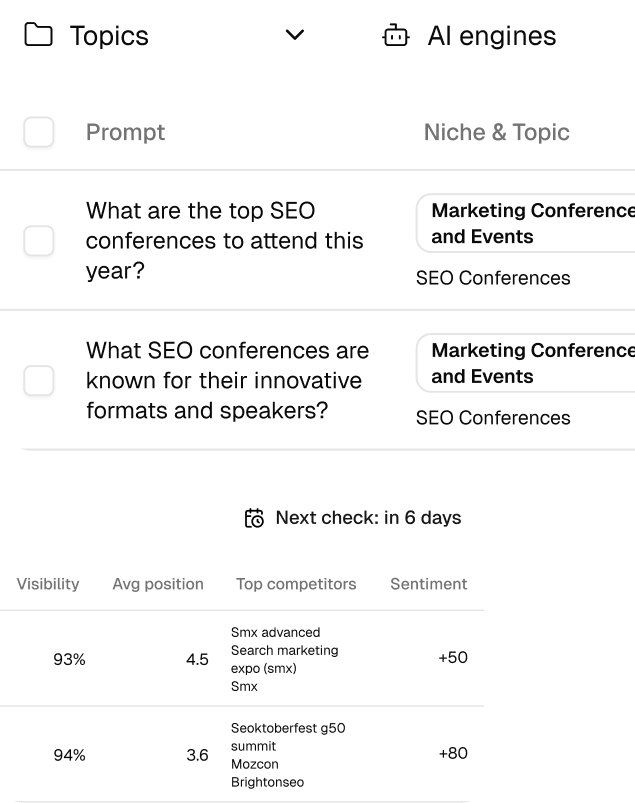Click the calendar clock icon for next check
The image size is (635, 803).
[x=255, y=518]
